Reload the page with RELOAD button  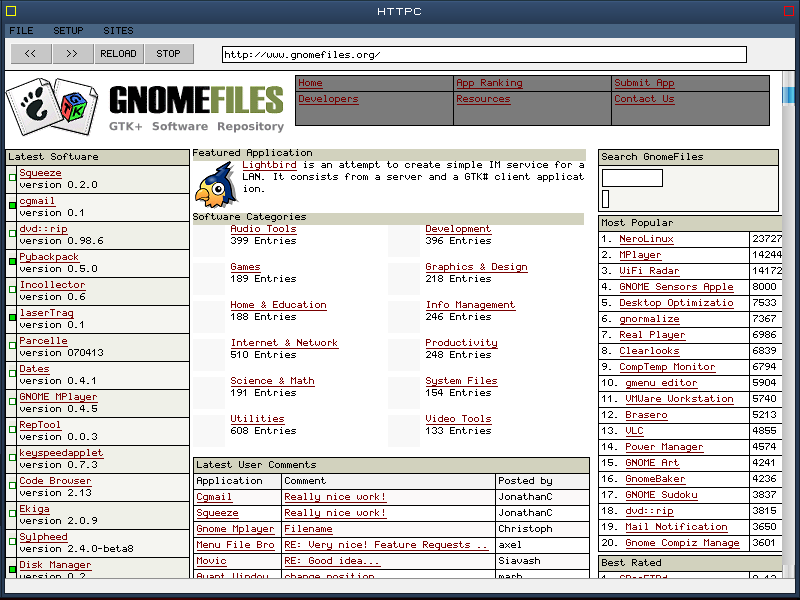click(x=118, y=54)
